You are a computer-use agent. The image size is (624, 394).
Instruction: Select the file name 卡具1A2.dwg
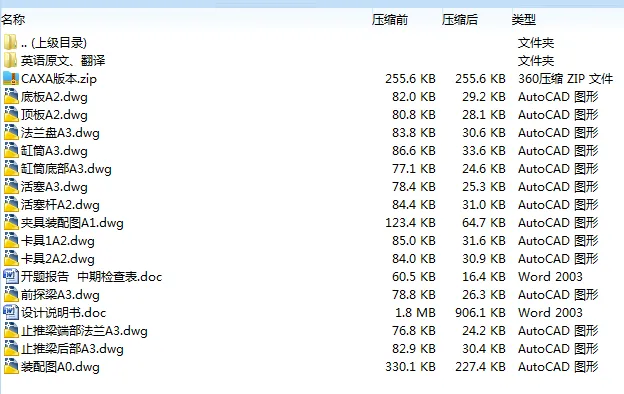(x=58, y=241)
